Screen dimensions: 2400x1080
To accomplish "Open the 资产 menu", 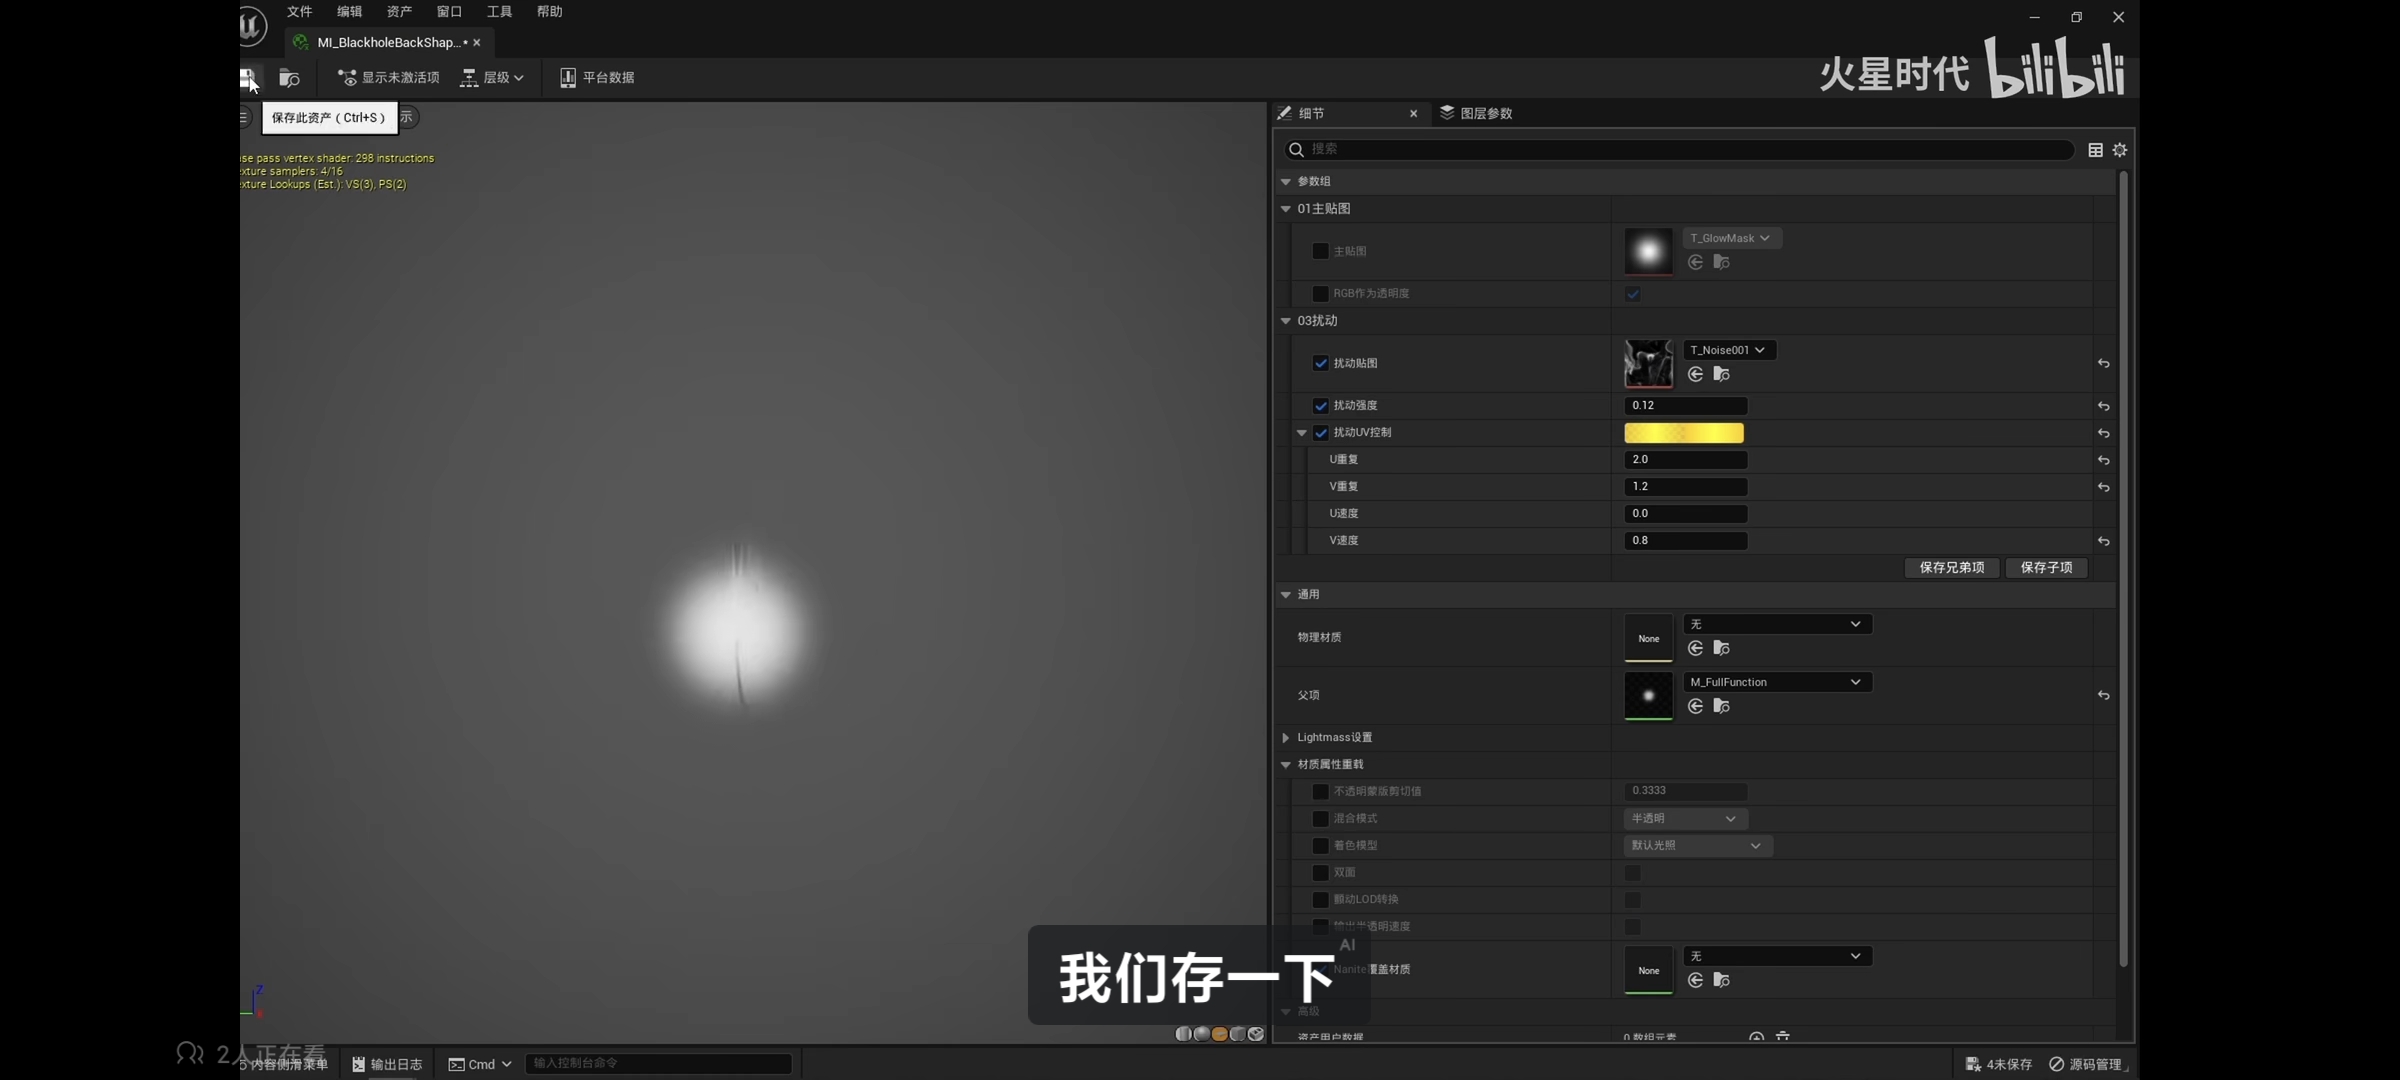I will (x=399, y=12).
